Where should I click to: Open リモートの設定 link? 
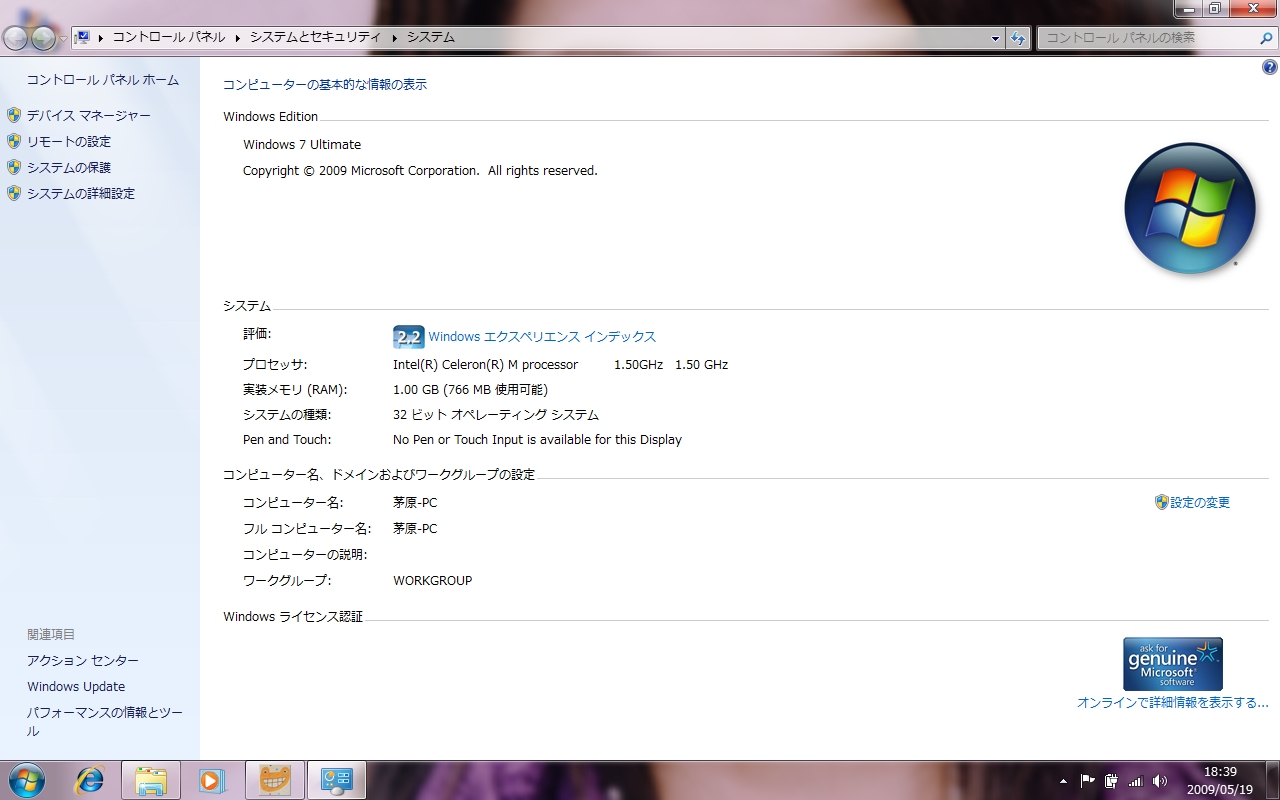tap(69, 142)
